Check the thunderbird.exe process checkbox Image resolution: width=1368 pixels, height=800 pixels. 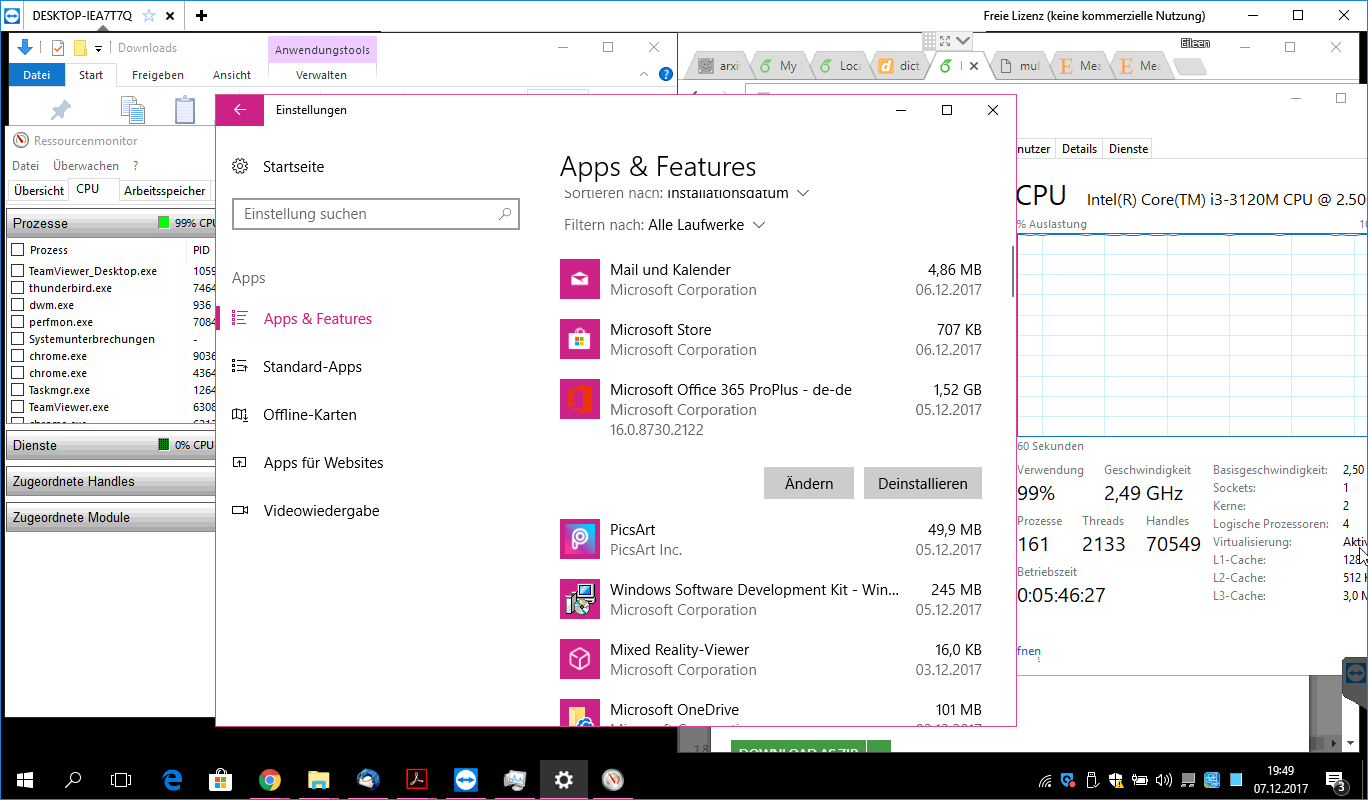[18, 288]
